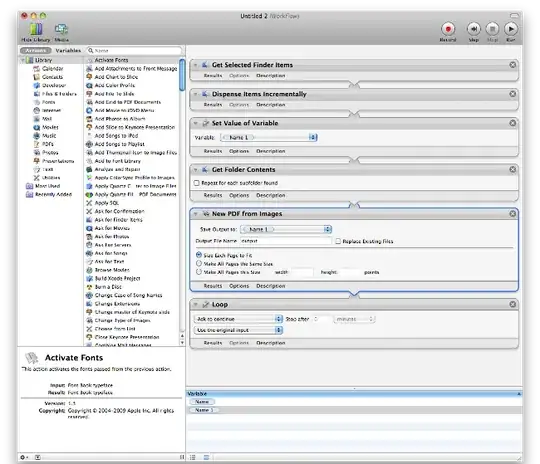Select the Apply SQL action icon
The width and height of the screenshot is (540, 464).
click(89, 203)
